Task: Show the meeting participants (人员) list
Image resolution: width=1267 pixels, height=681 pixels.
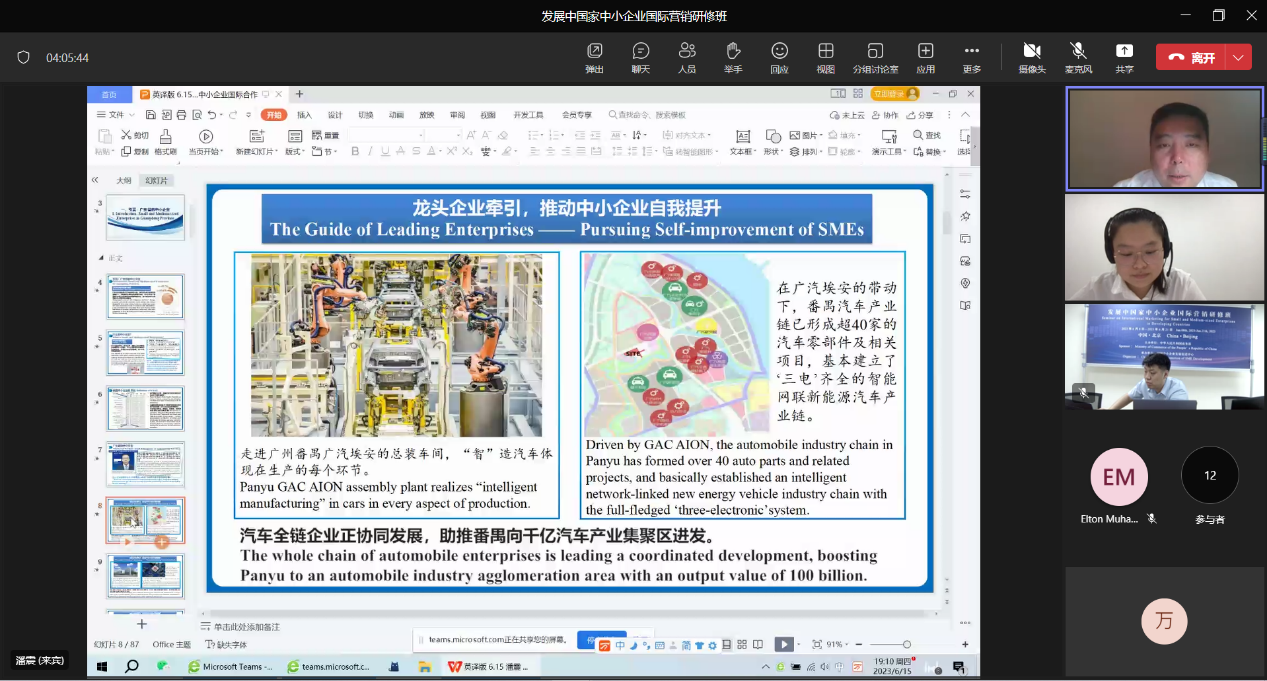Action: pyautogui.click(x=687, y=57)
